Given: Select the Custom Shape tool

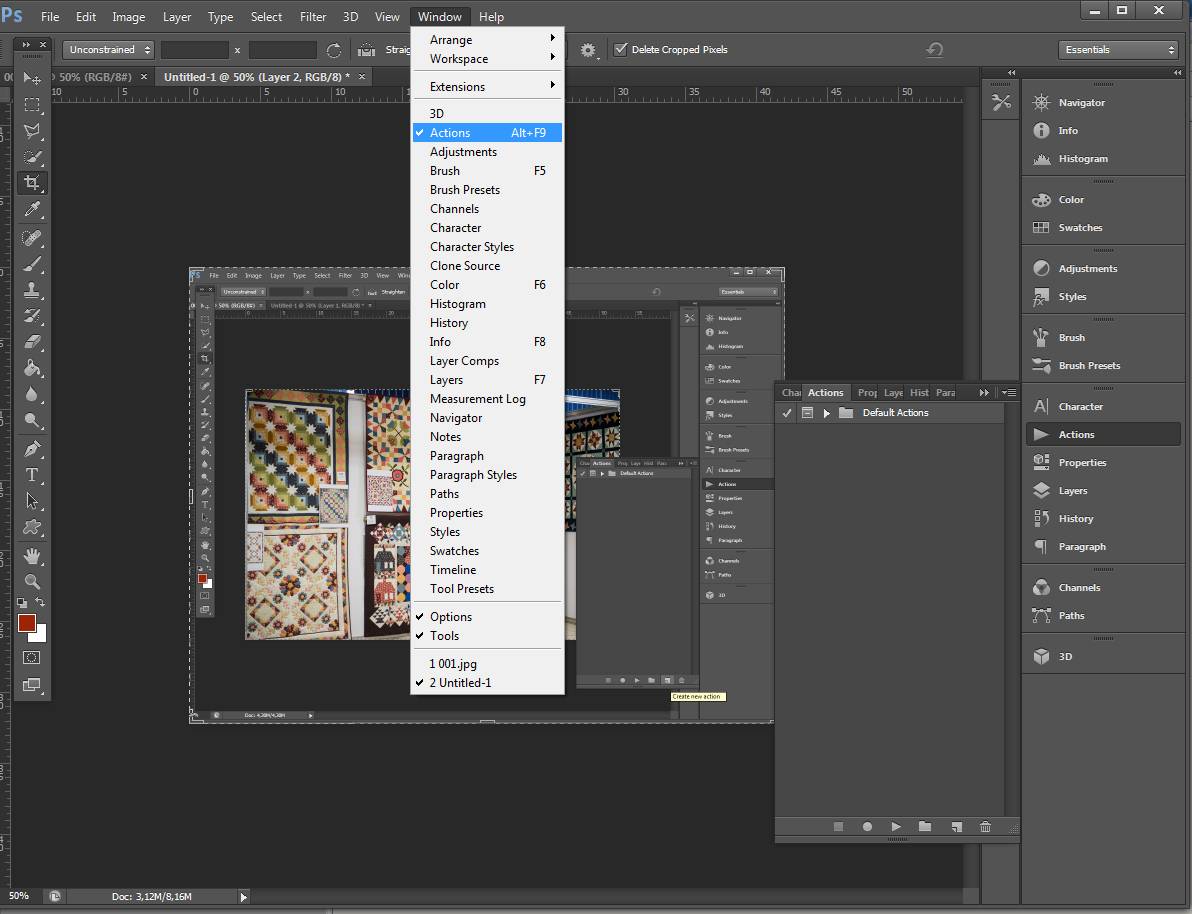Looking at the screenshot, I should click(32, 527).
